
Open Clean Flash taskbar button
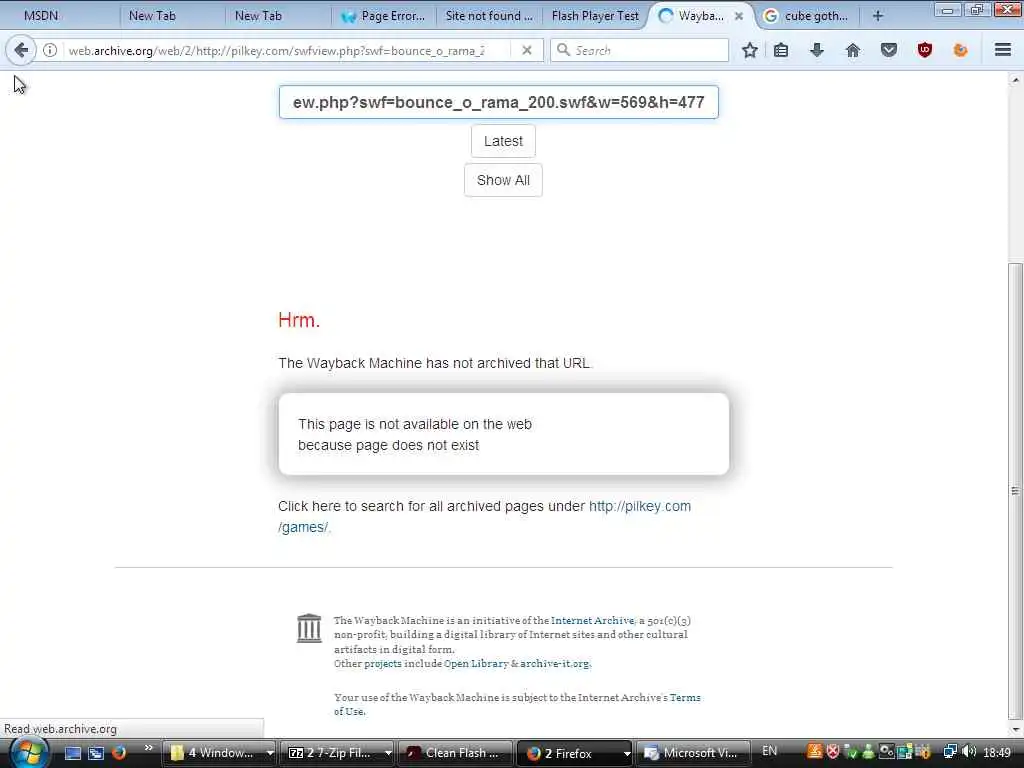[454, 753]
